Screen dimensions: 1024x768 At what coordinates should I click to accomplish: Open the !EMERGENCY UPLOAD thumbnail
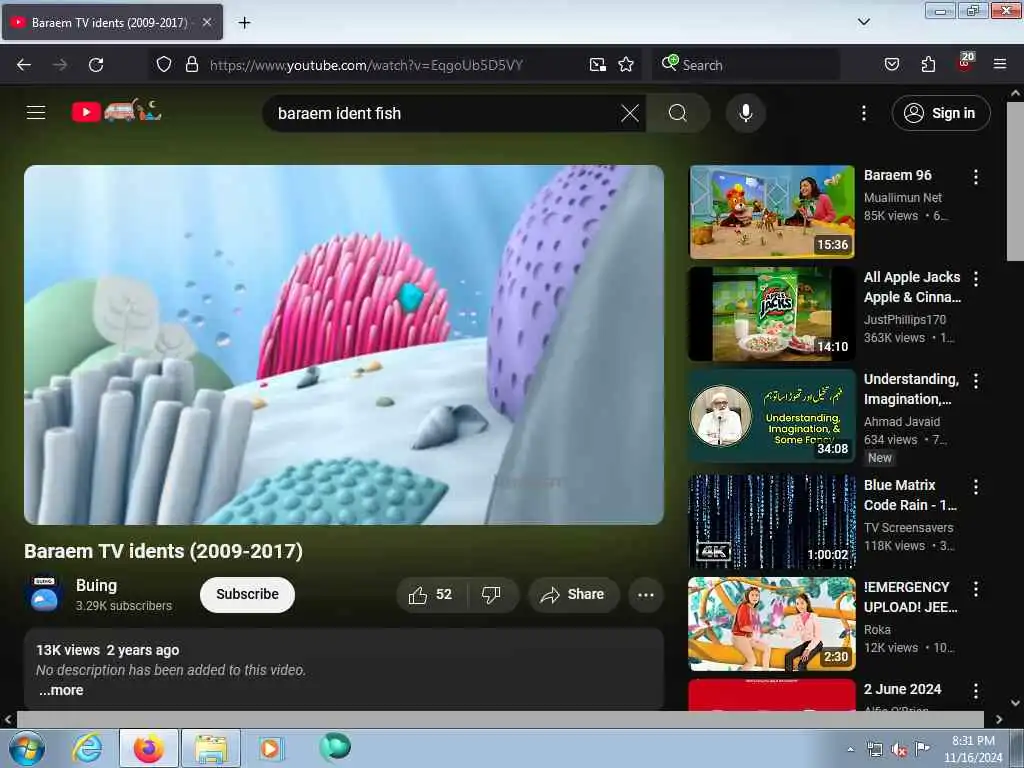click(772, 624)
